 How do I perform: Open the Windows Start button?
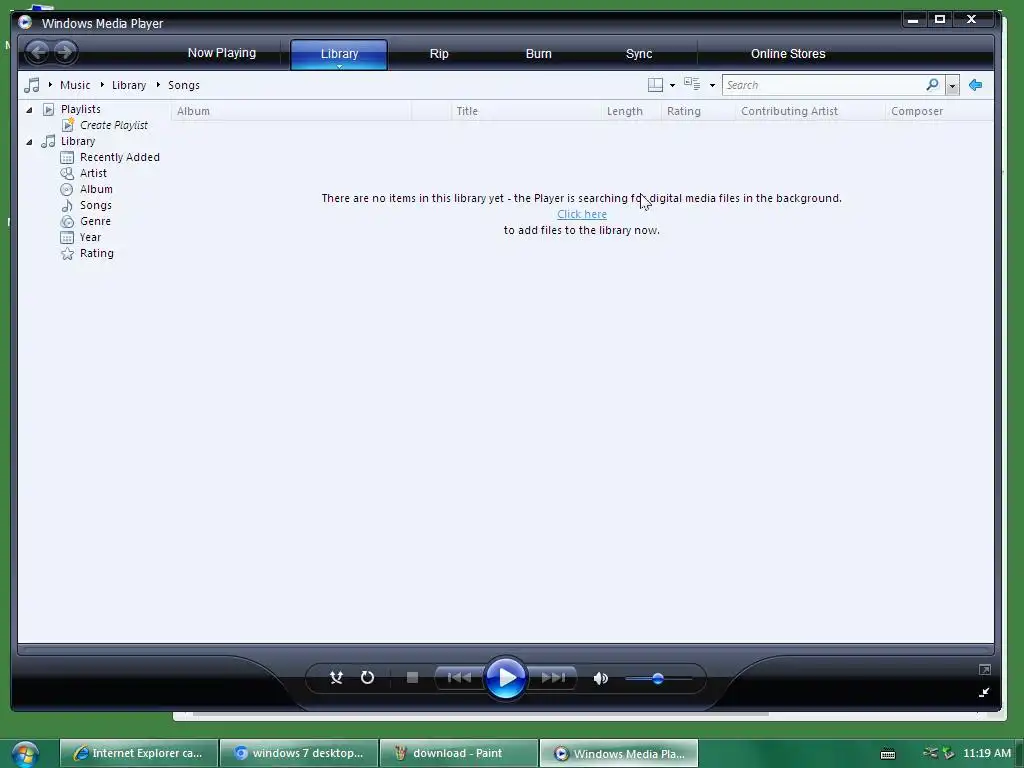click(x=25, y=754)
